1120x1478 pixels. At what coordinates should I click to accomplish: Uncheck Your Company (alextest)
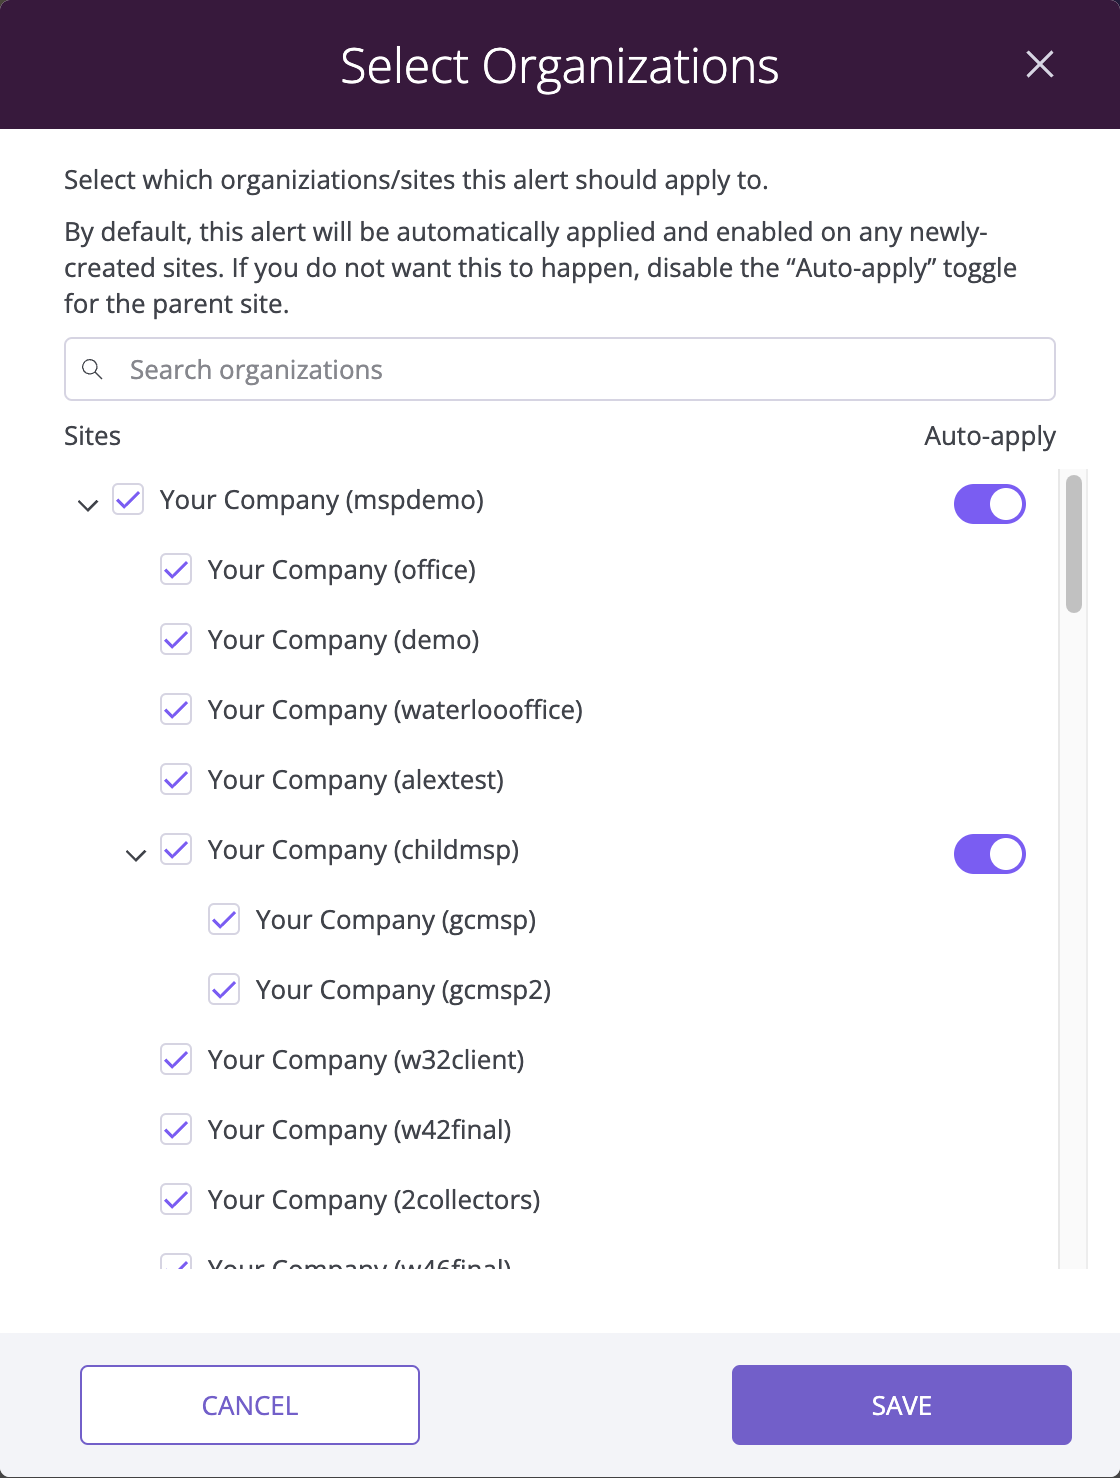pos(176,780)
